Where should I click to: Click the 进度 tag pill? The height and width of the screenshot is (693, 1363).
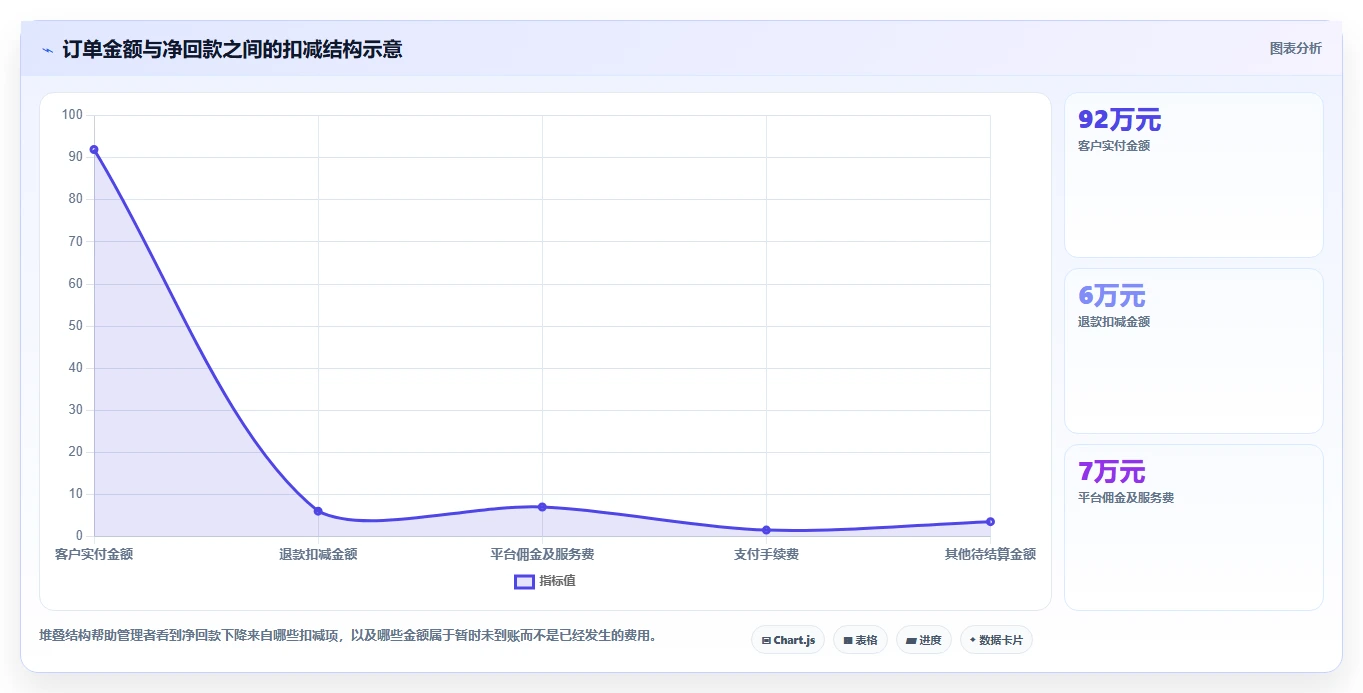(x=924, y=640)
